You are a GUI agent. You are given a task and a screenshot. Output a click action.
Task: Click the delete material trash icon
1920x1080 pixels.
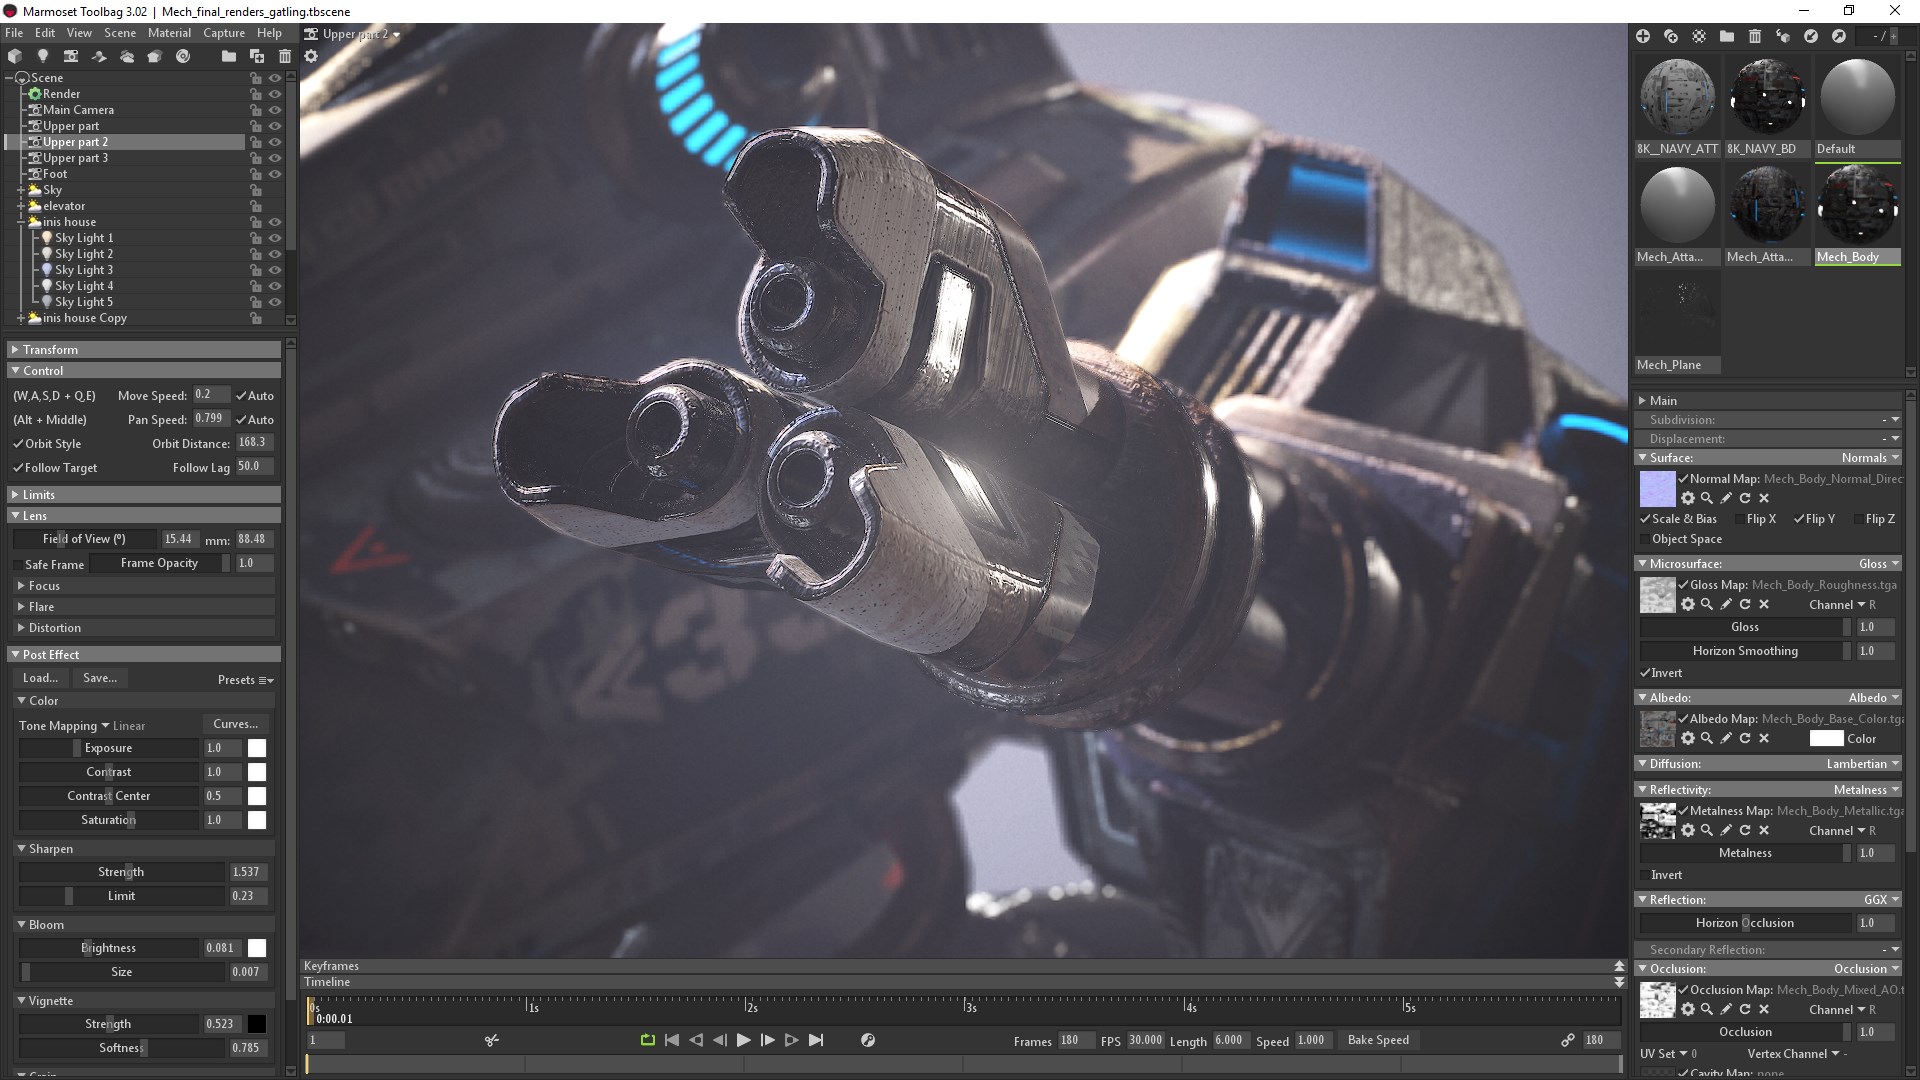[1754, 36]
